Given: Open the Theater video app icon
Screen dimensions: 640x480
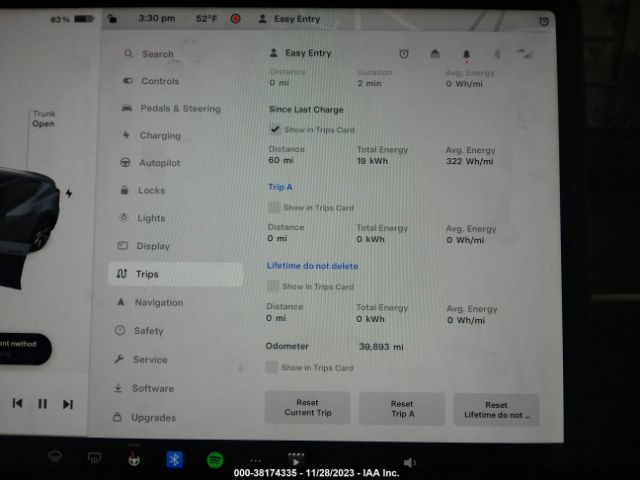Looking at the screenshot, I should coord(296,460).
